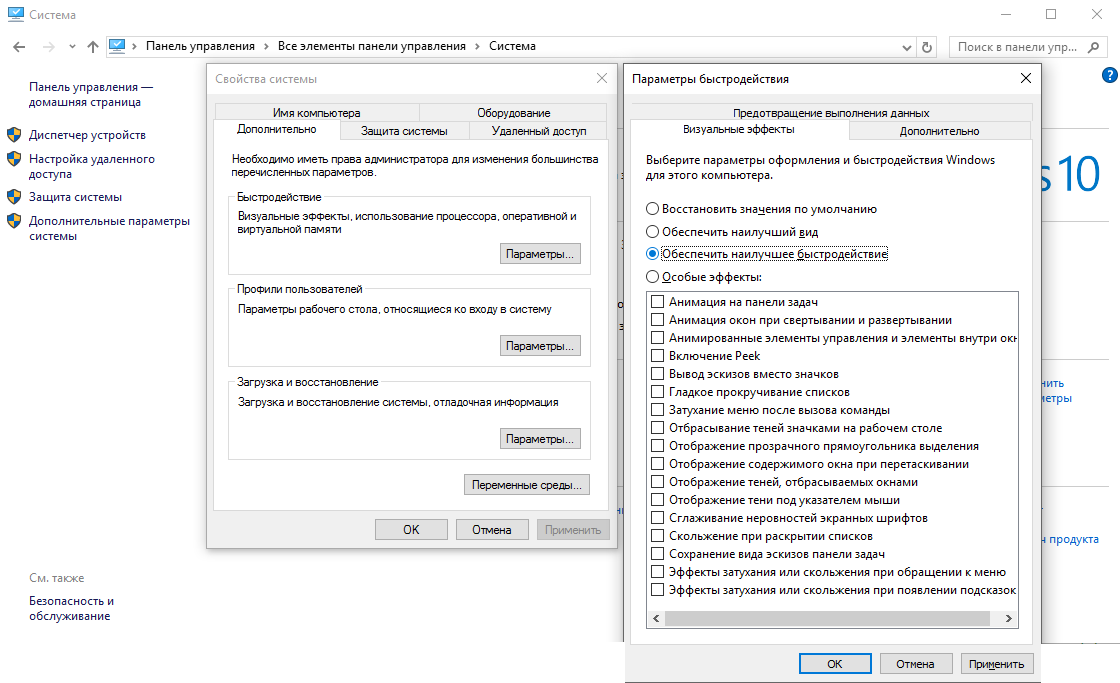Open Дополнительные параметры системы link
This screenshot has height=683, width=1120.
point(109,228)
